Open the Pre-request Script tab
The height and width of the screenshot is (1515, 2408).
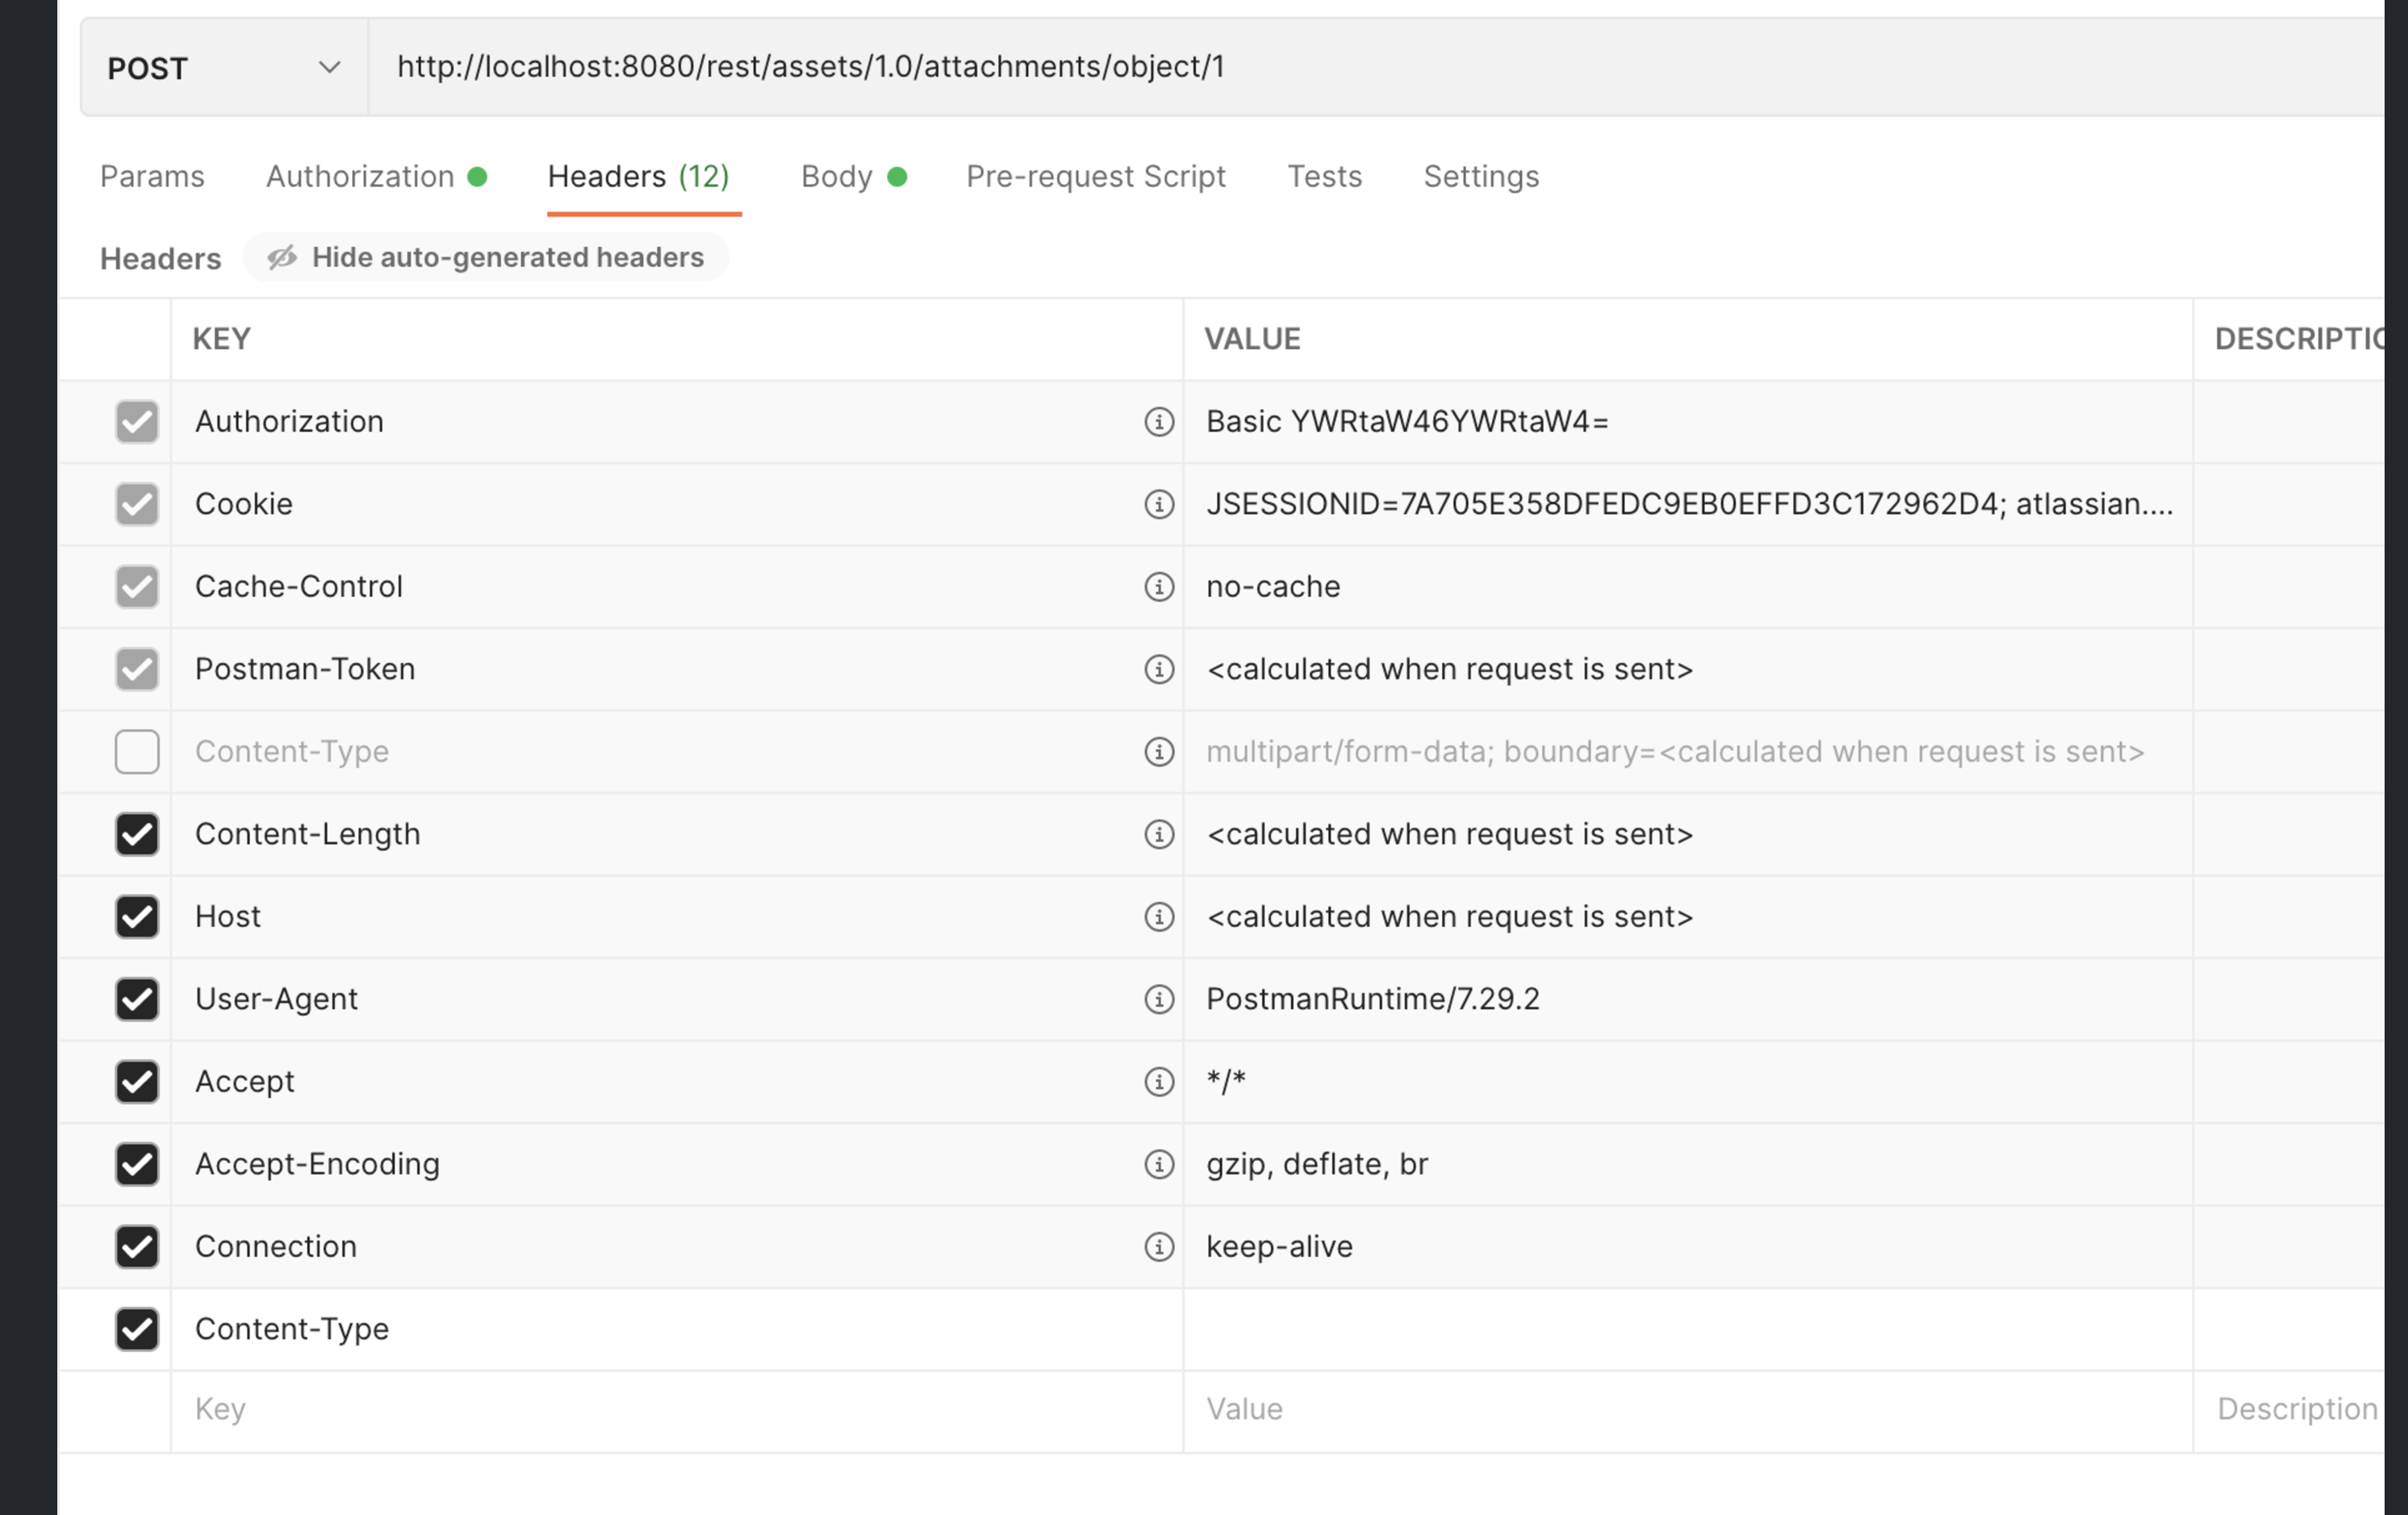pos(1095,177)
